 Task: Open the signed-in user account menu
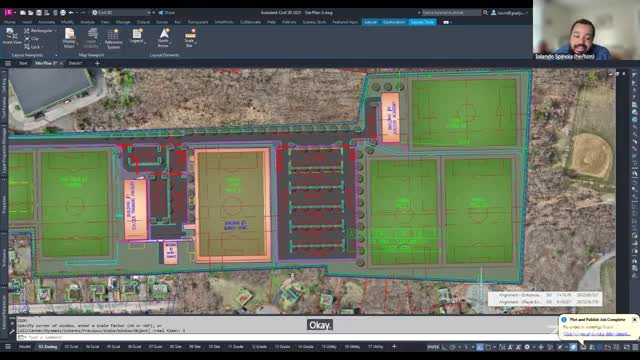(509, 13)
